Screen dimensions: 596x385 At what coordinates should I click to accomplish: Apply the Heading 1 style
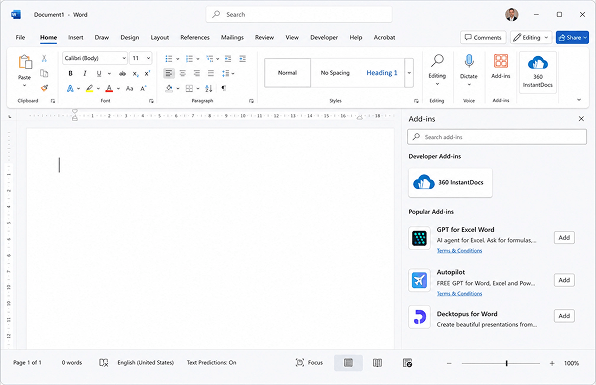pyautogui.click(x=382, y=73)
